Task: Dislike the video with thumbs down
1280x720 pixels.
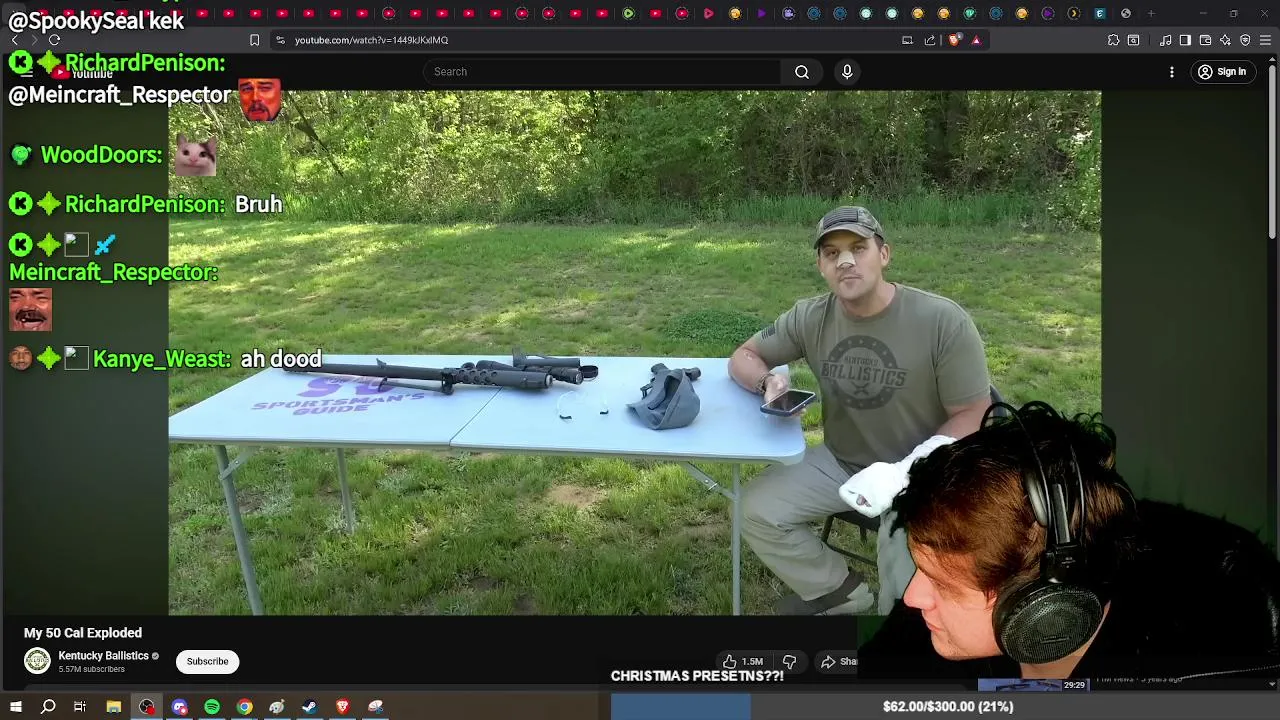Action: pos(789,661)
